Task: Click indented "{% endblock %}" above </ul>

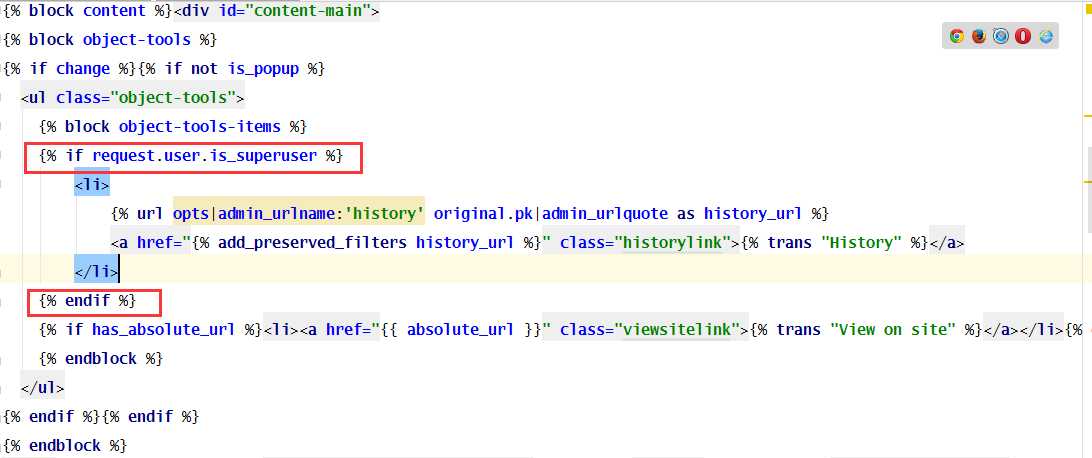Action: [101, 358]
